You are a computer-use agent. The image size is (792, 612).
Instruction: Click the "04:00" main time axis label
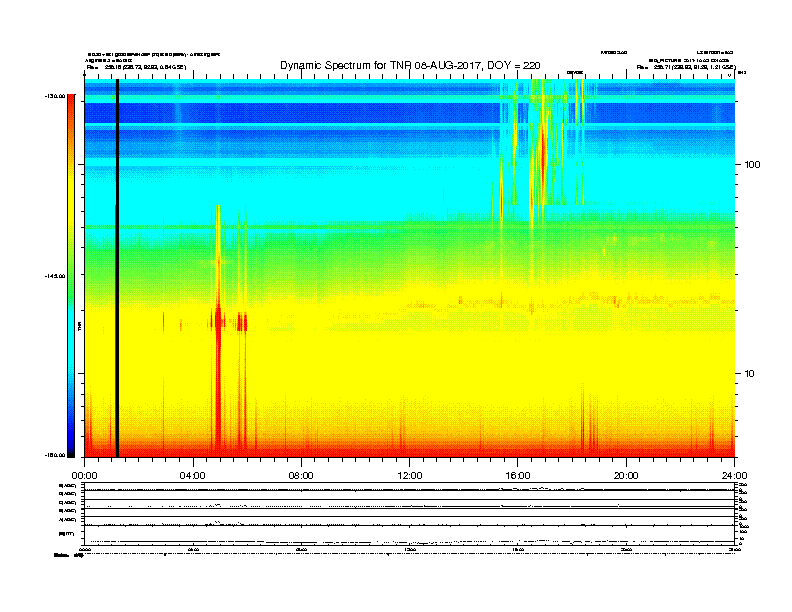(x=193, y=476)
